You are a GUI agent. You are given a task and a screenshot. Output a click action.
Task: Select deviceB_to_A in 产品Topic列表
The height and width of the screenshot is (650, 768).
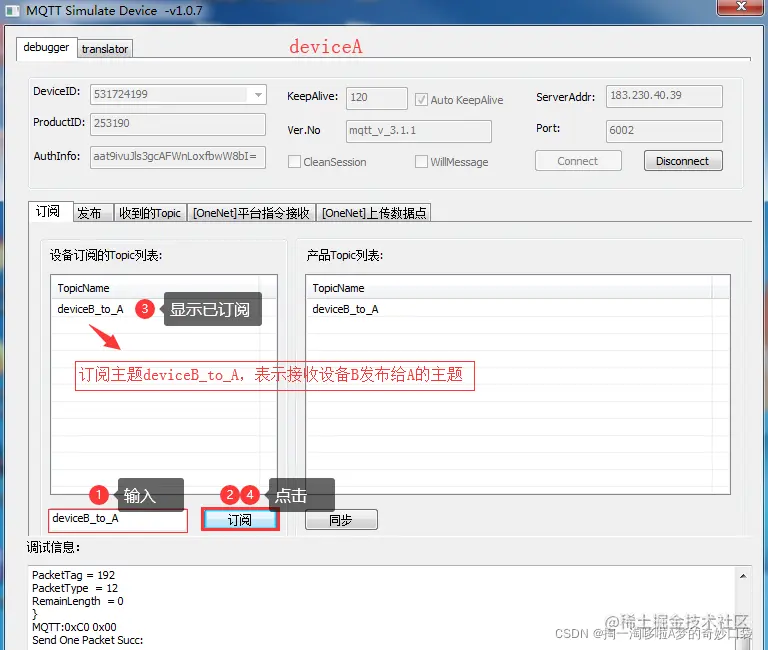[x=345, y=309]
